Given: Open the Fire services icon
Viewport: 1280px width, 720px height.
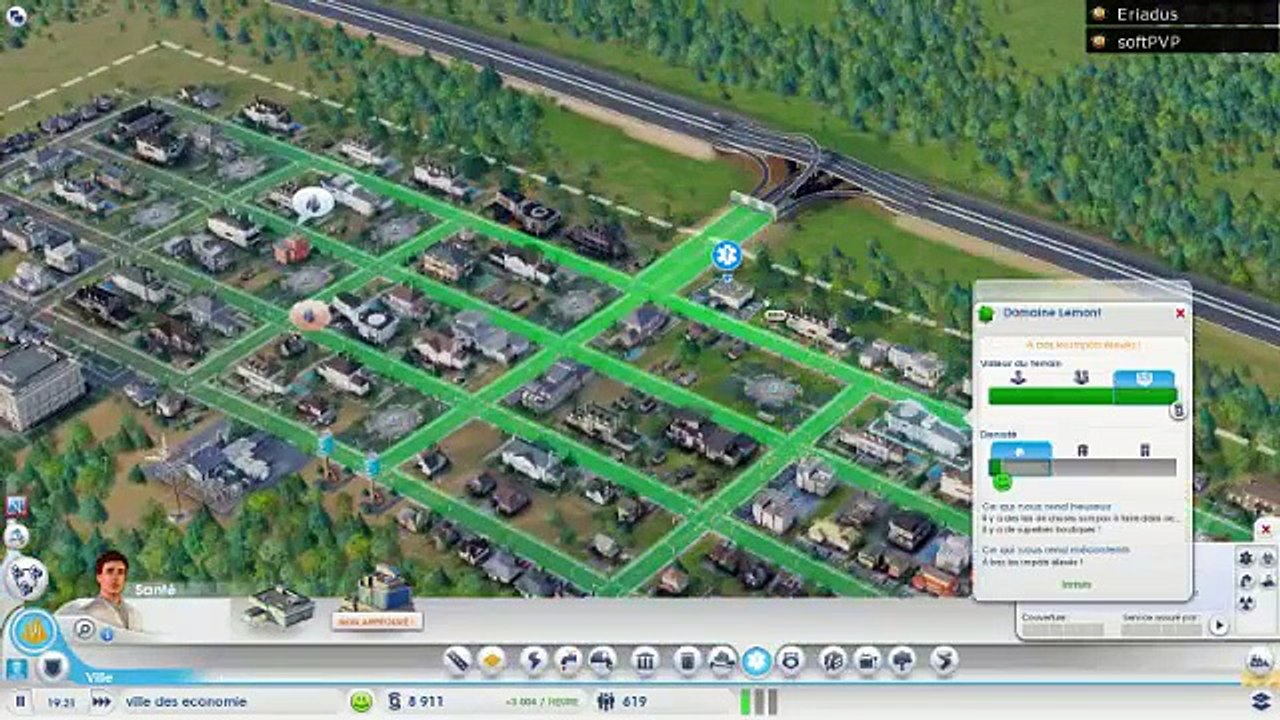Looking at the screenshot, I should click(722, 661).
